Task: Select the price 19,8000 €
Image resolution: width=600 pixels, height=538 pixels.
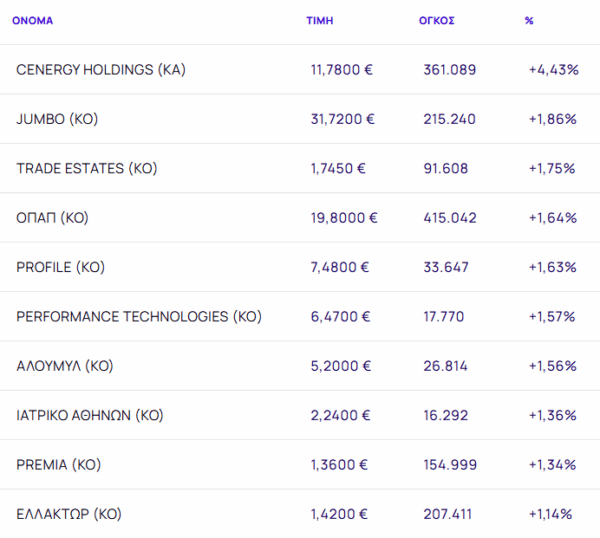Action: tap(344, 218)
